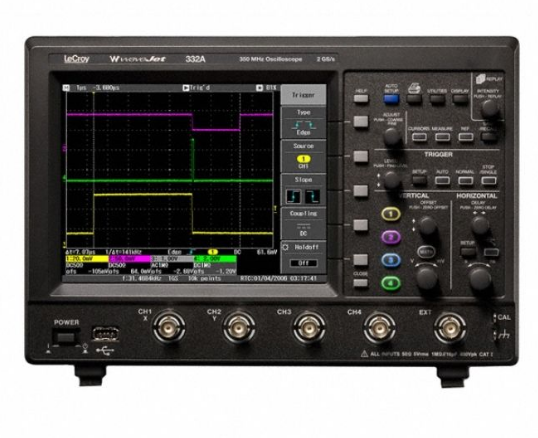Activate the MEASURE button

click(443, 137)
